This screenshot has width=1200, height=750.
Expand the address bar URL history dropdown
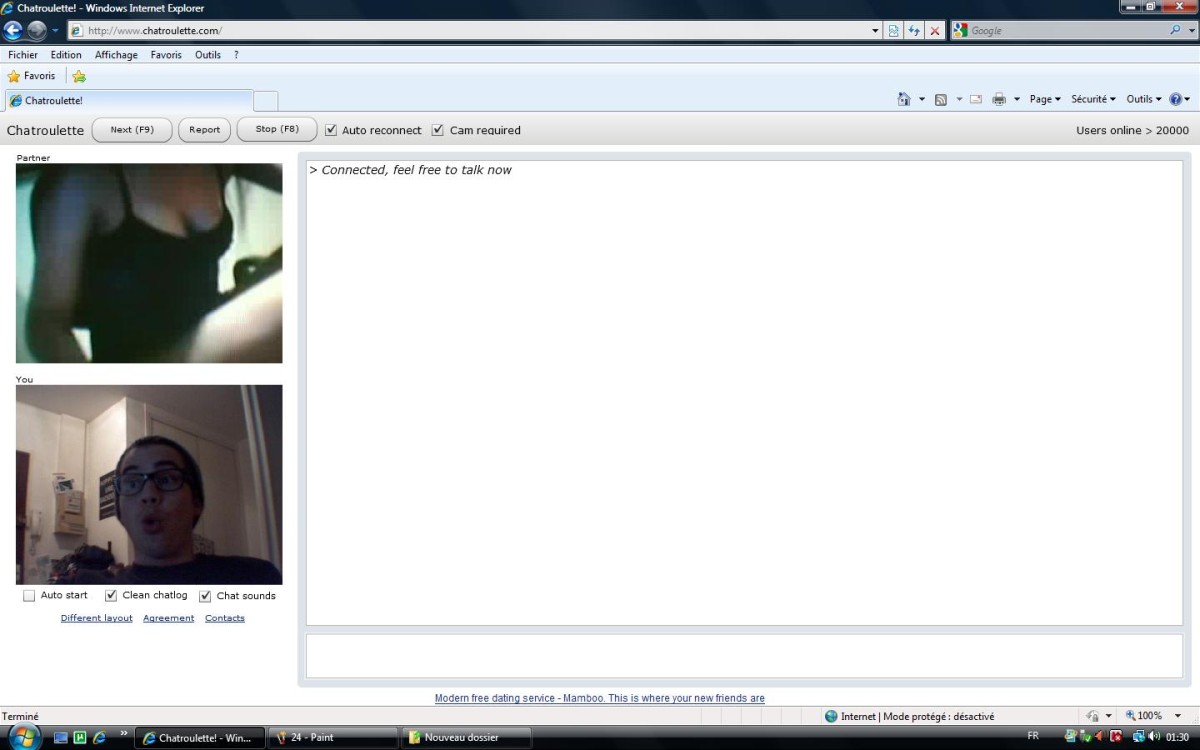(876, 31)
